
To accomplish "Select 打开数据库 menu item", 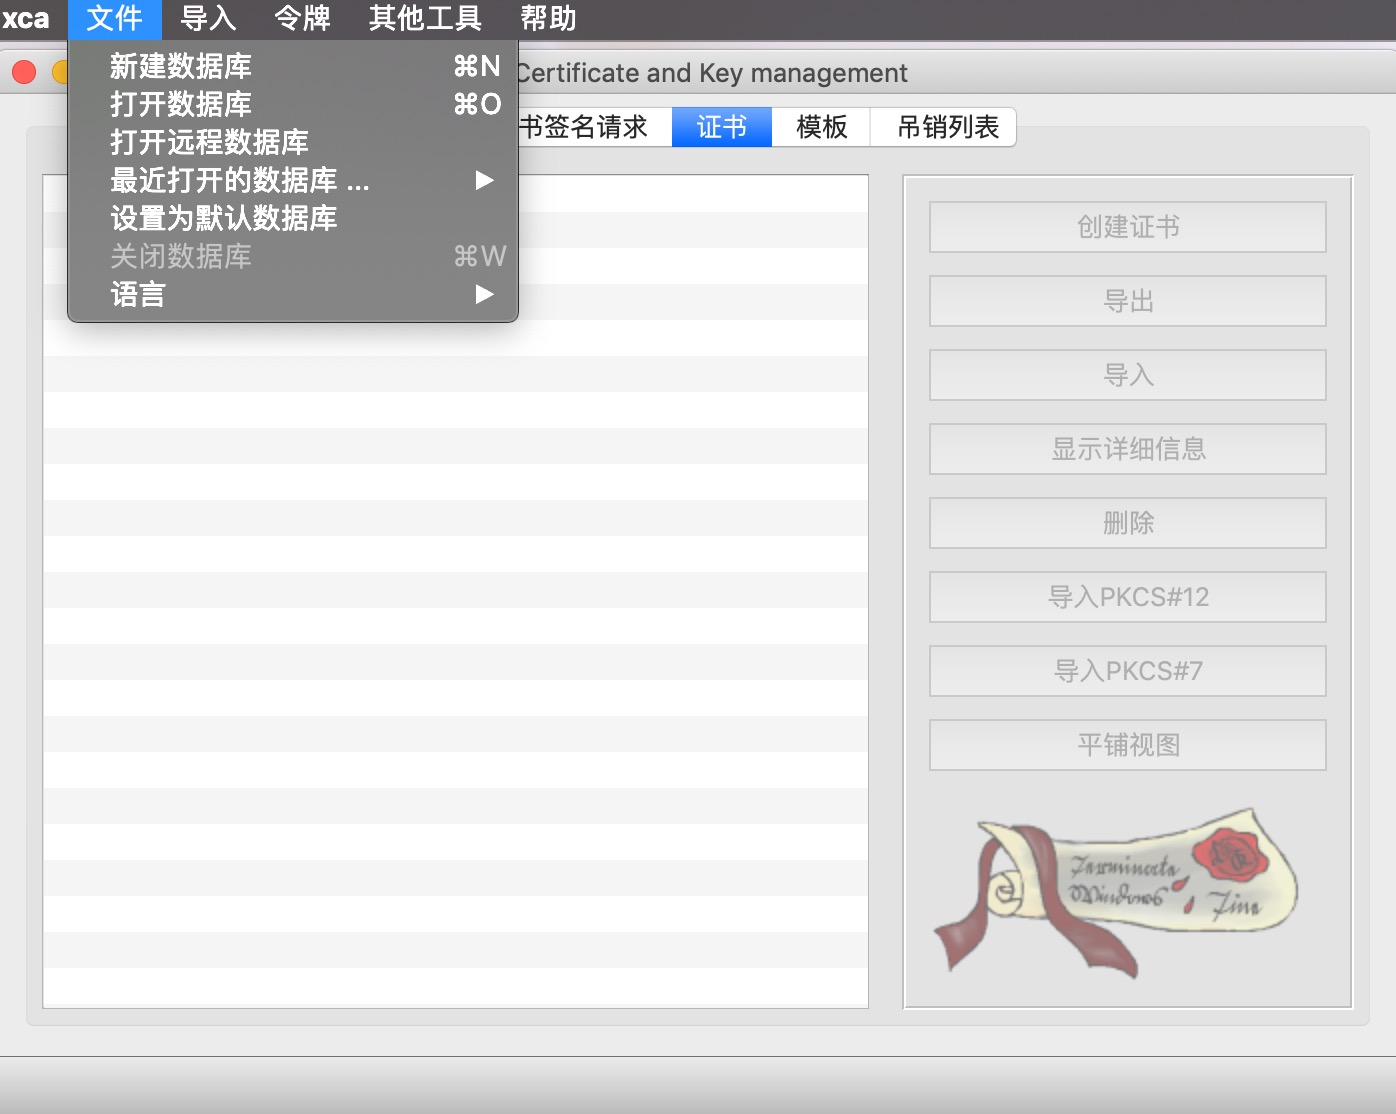I will 180,104.
